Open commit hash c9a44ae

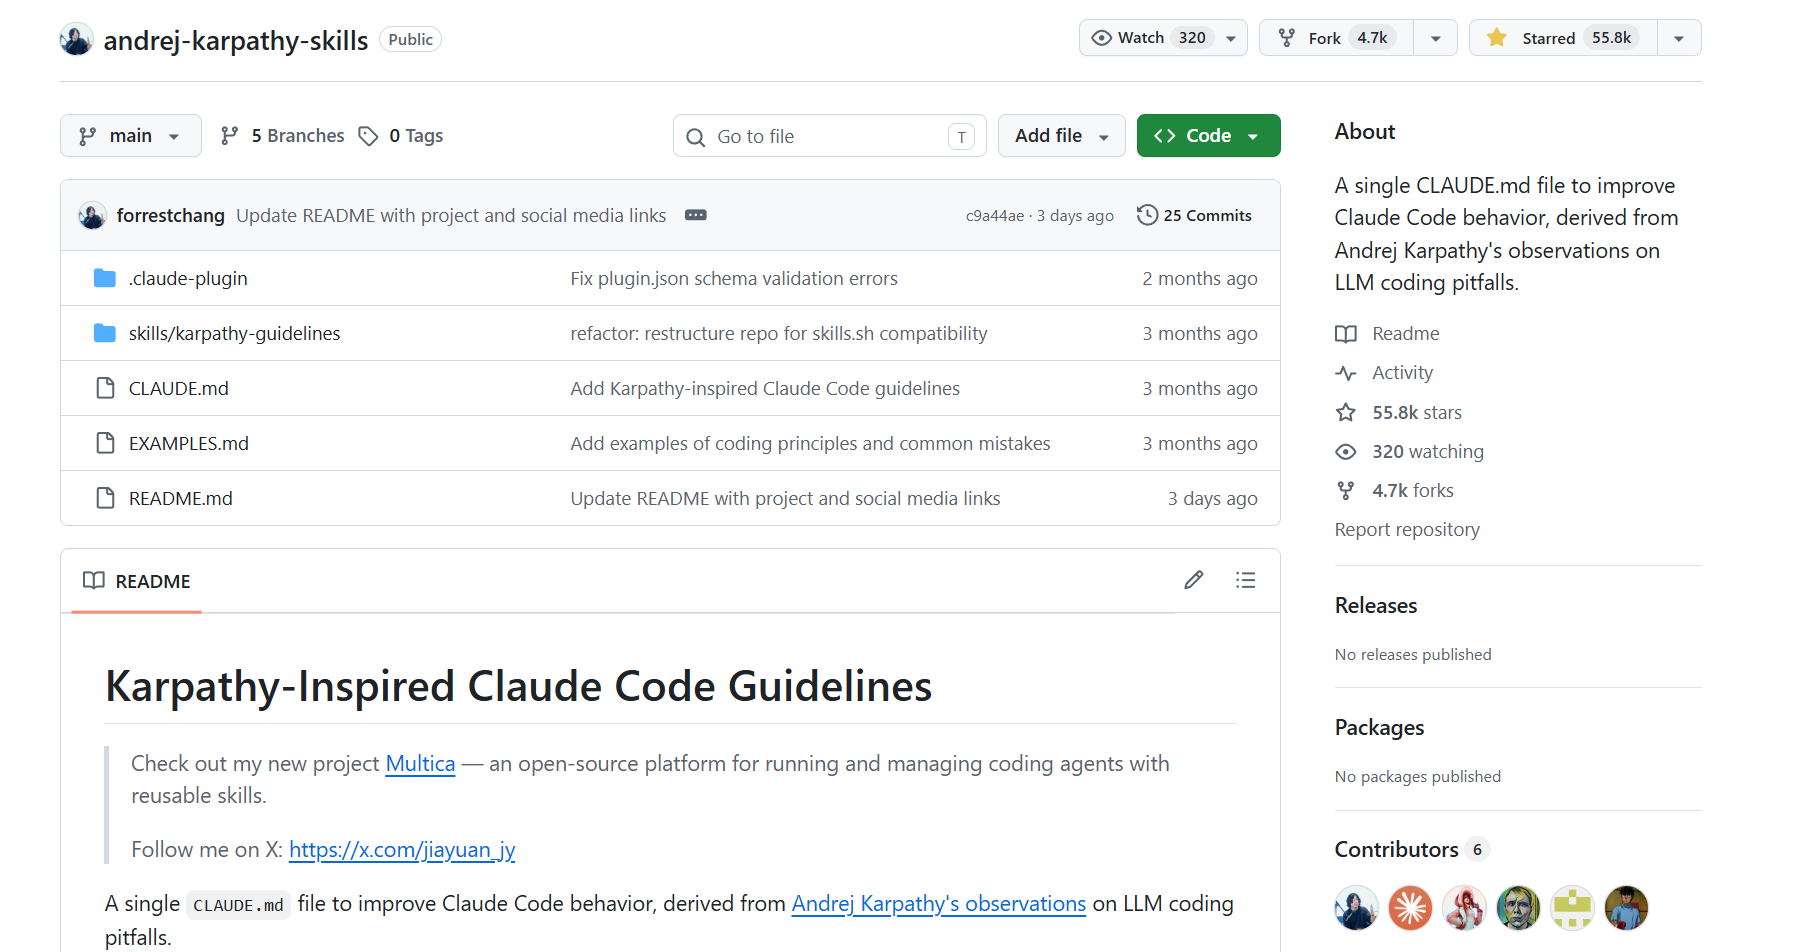tap(994, 215)
